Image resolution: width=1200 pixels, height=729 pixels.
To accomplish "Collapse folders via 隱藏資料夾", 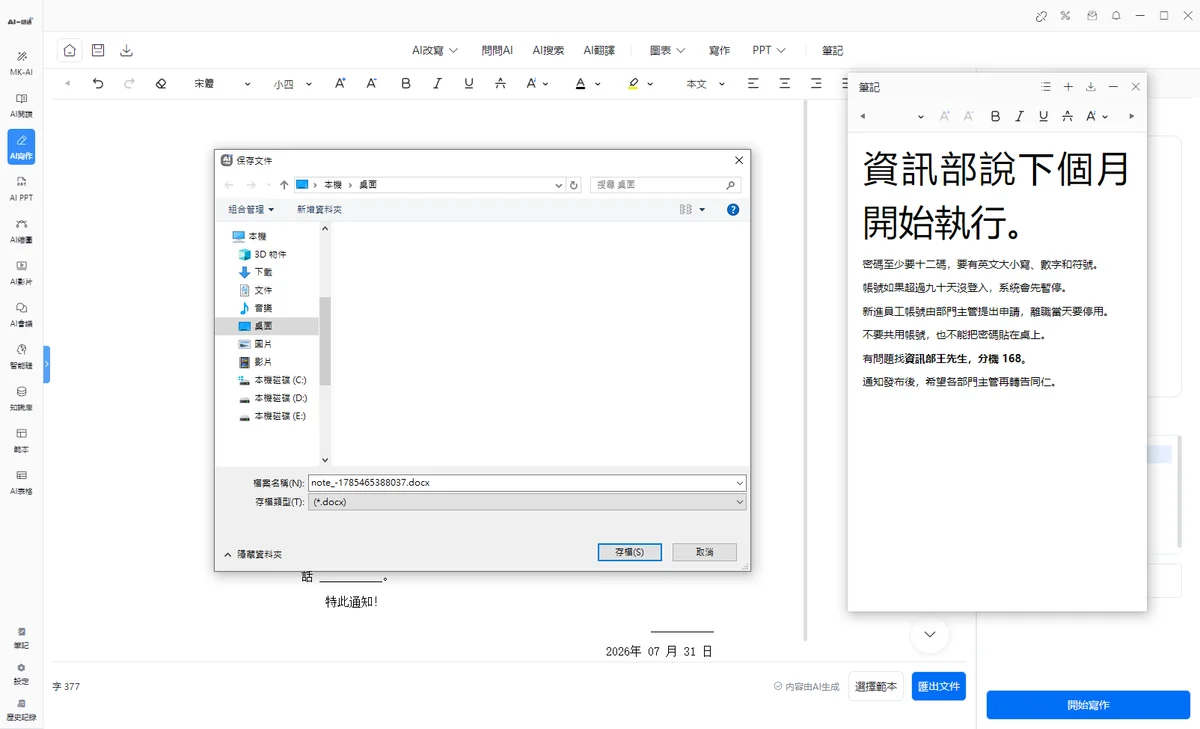I will click(253, 554).
